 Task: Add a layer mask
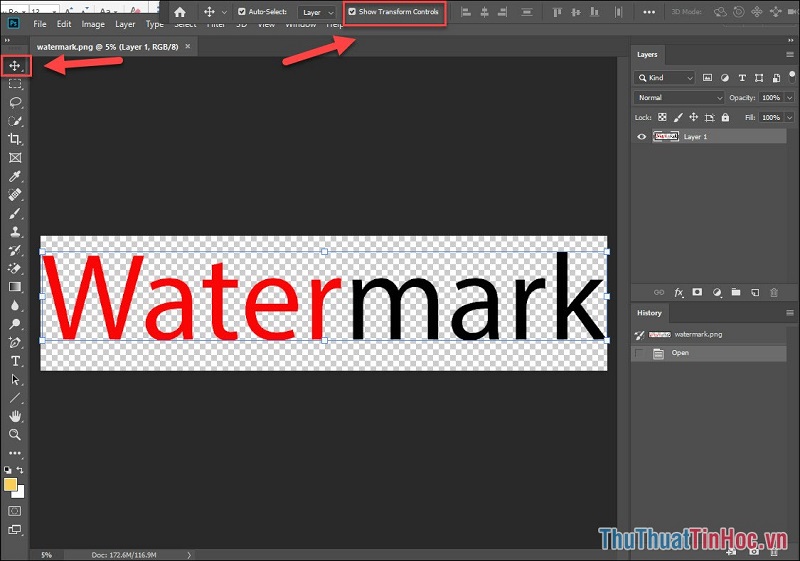click(697, 292)
